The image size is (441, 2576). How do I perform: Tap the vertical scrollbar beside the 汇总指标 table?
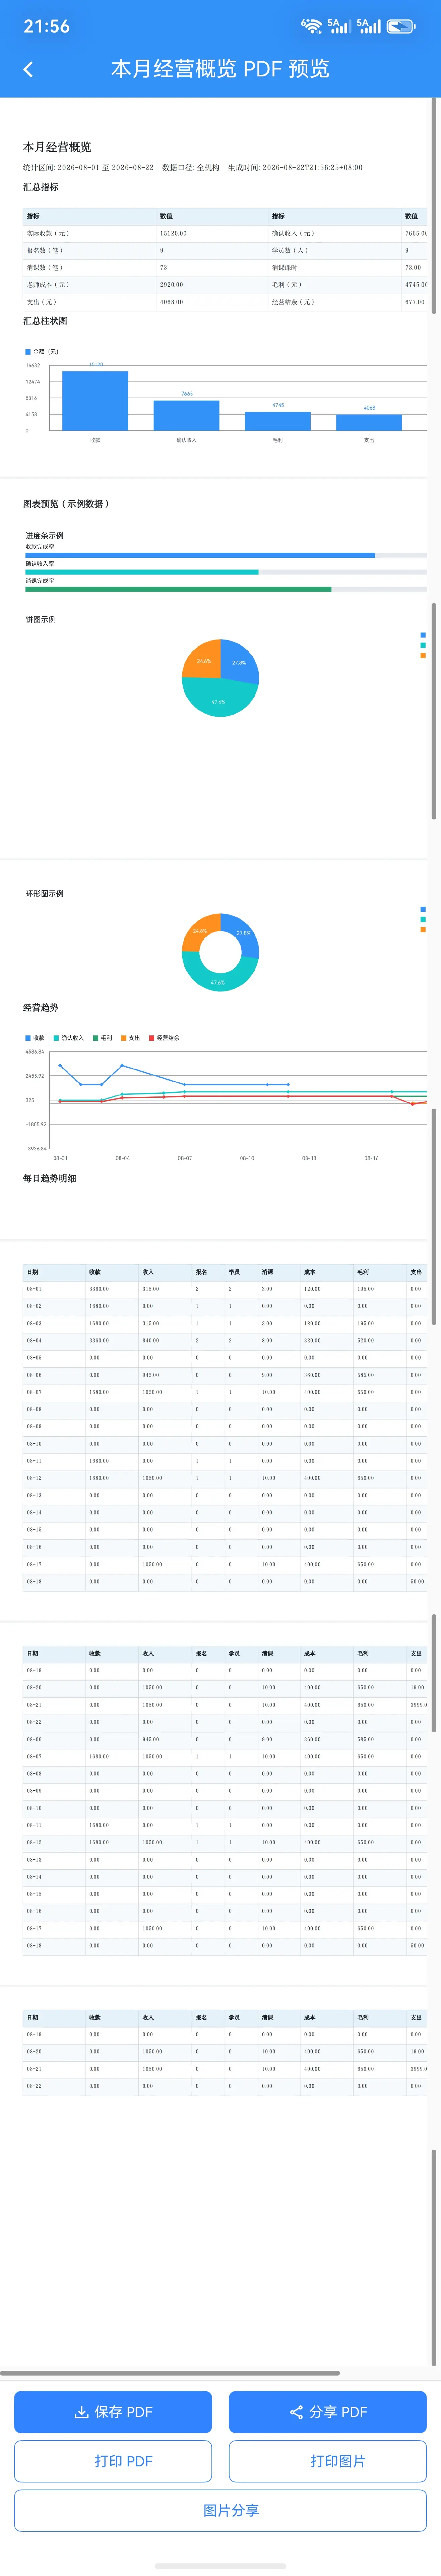tap(434, 206)
